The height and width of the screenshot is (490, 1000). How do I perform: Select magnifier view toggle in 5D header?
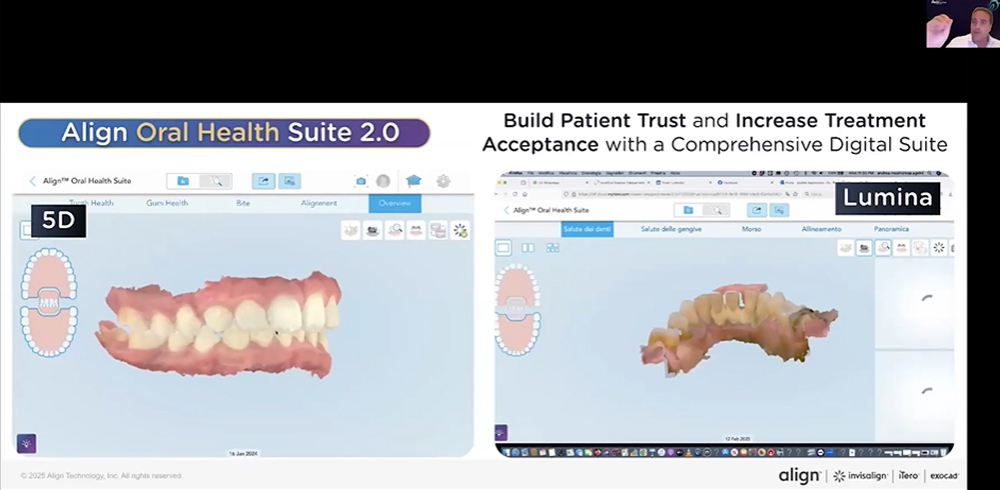point(216,181)
